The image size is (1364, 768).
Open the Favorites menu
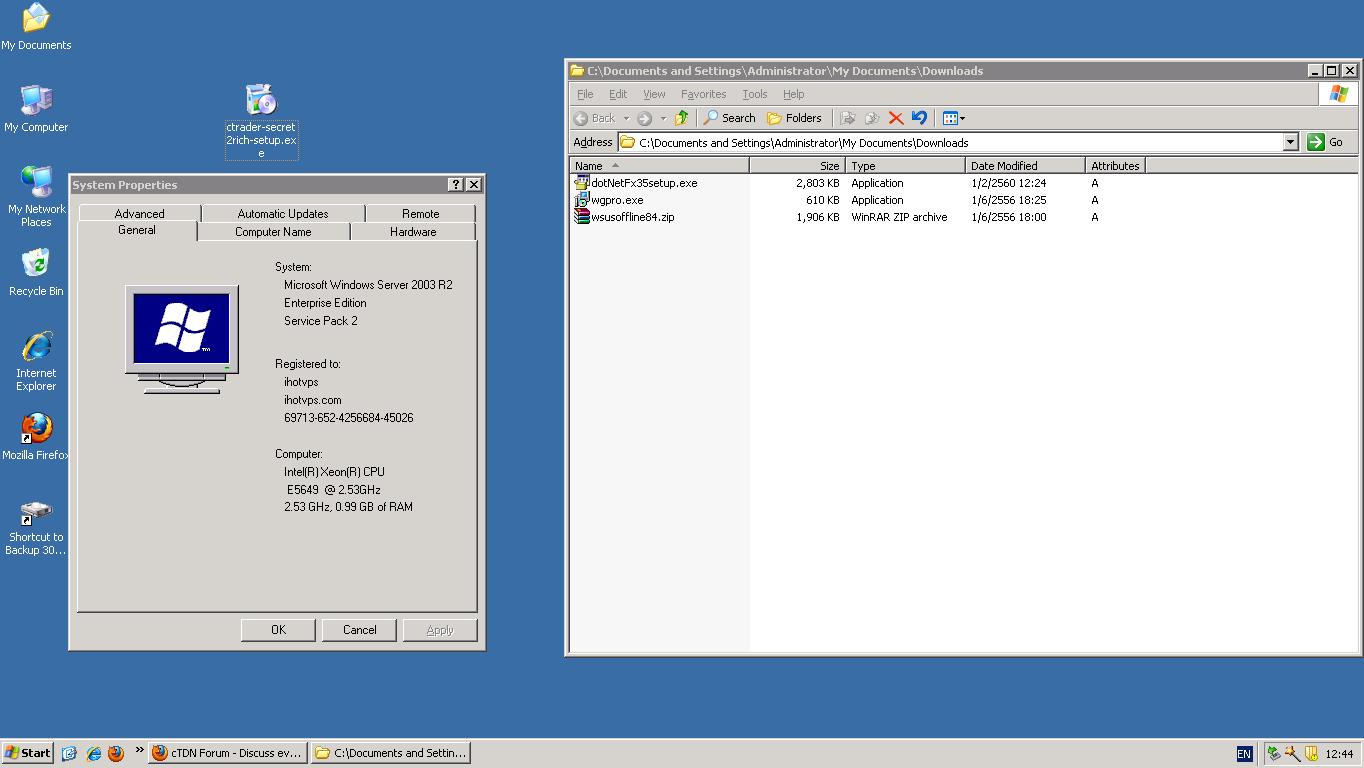pos(703,94)
